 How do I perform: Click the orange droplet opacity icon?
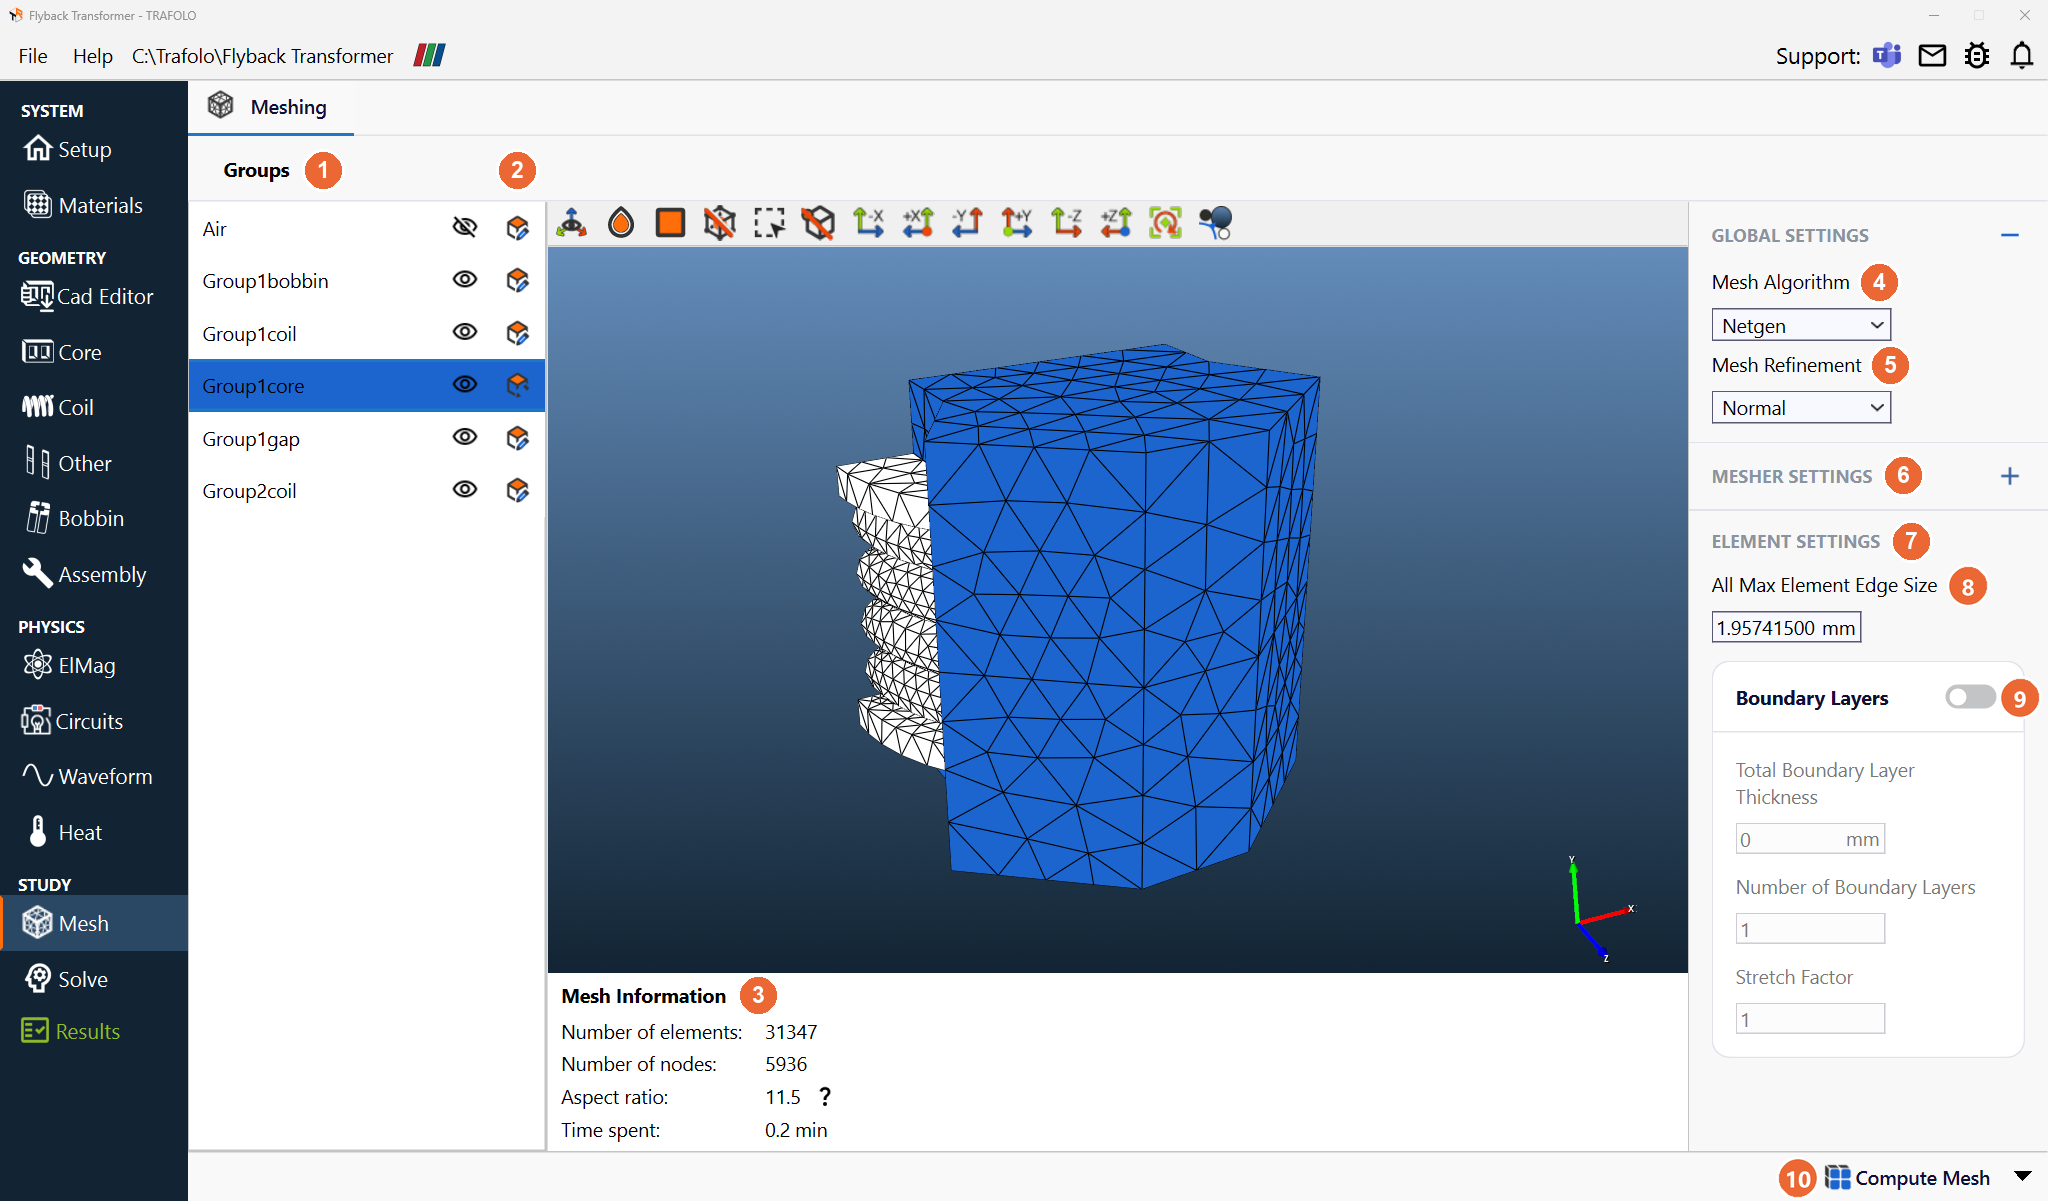click(x=621, y=222)
